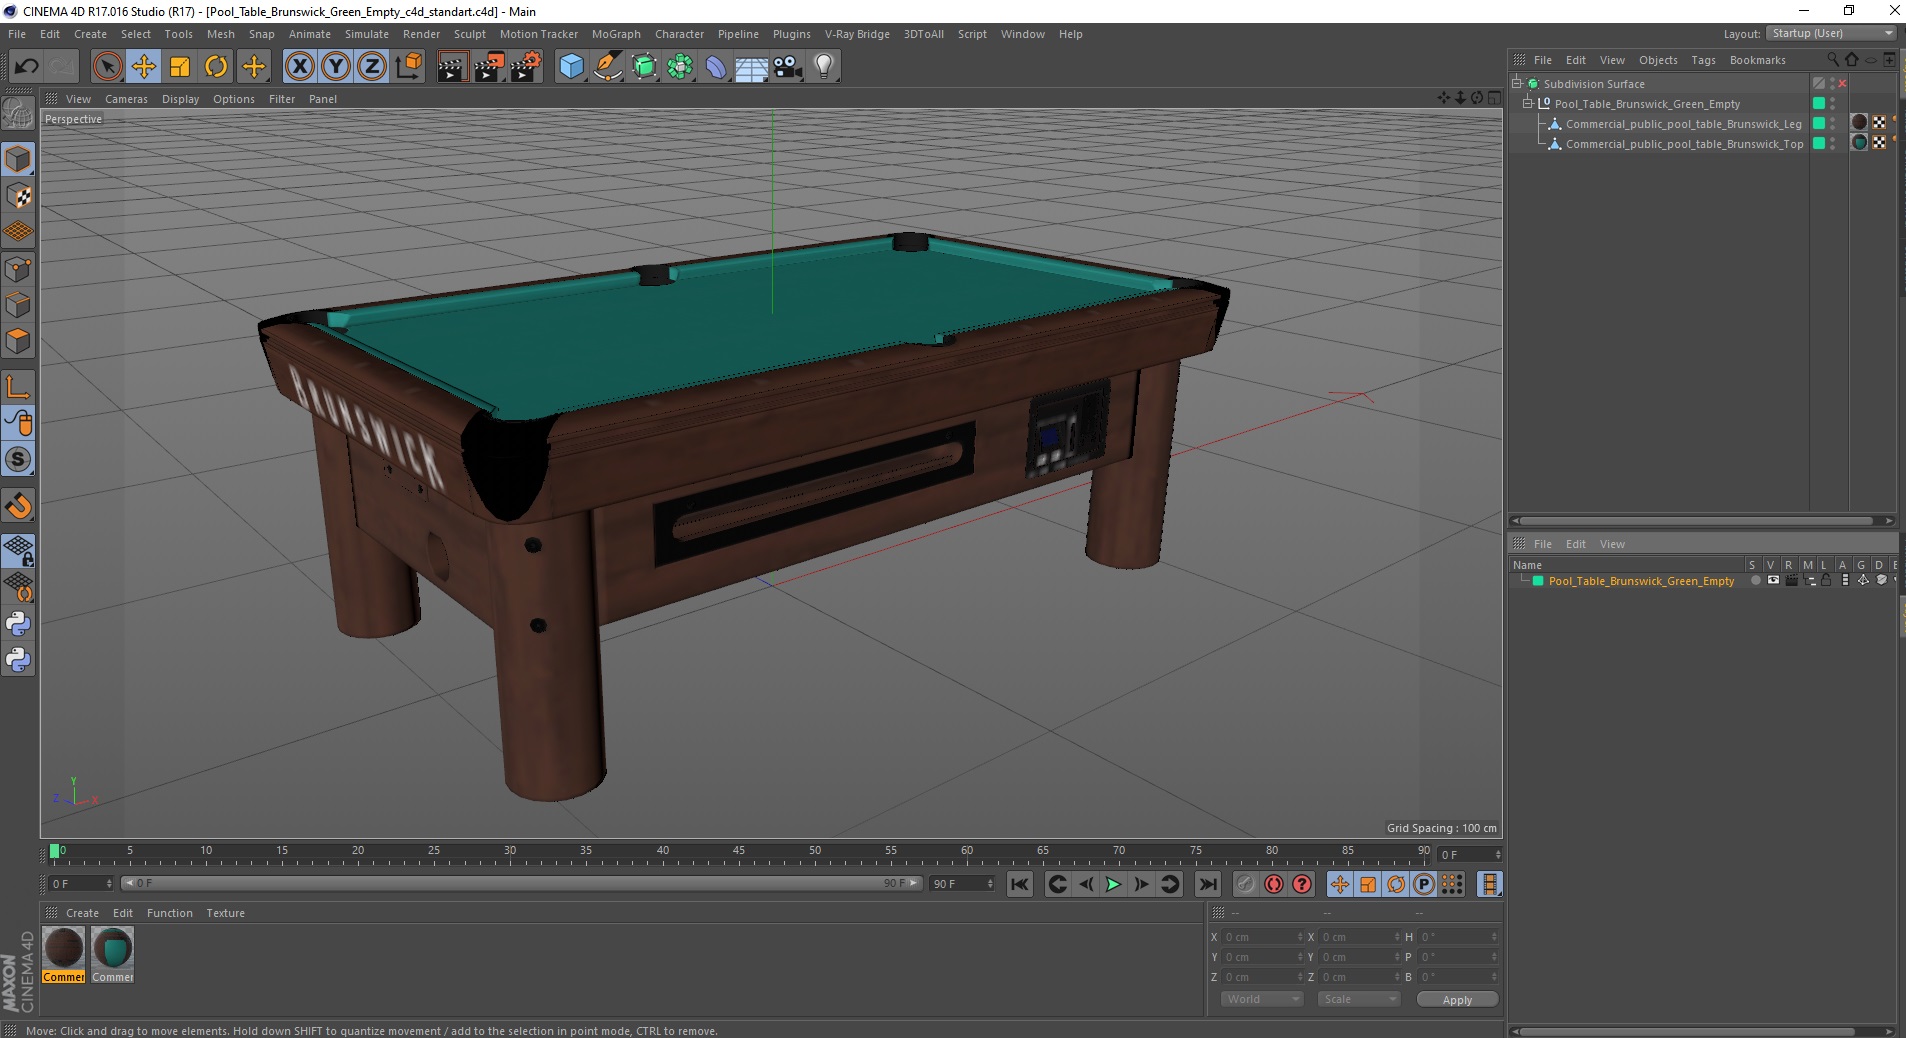The image size is (1906, 1038).
Task: Activate the Scale tool
Action: (x=180, y=67)
